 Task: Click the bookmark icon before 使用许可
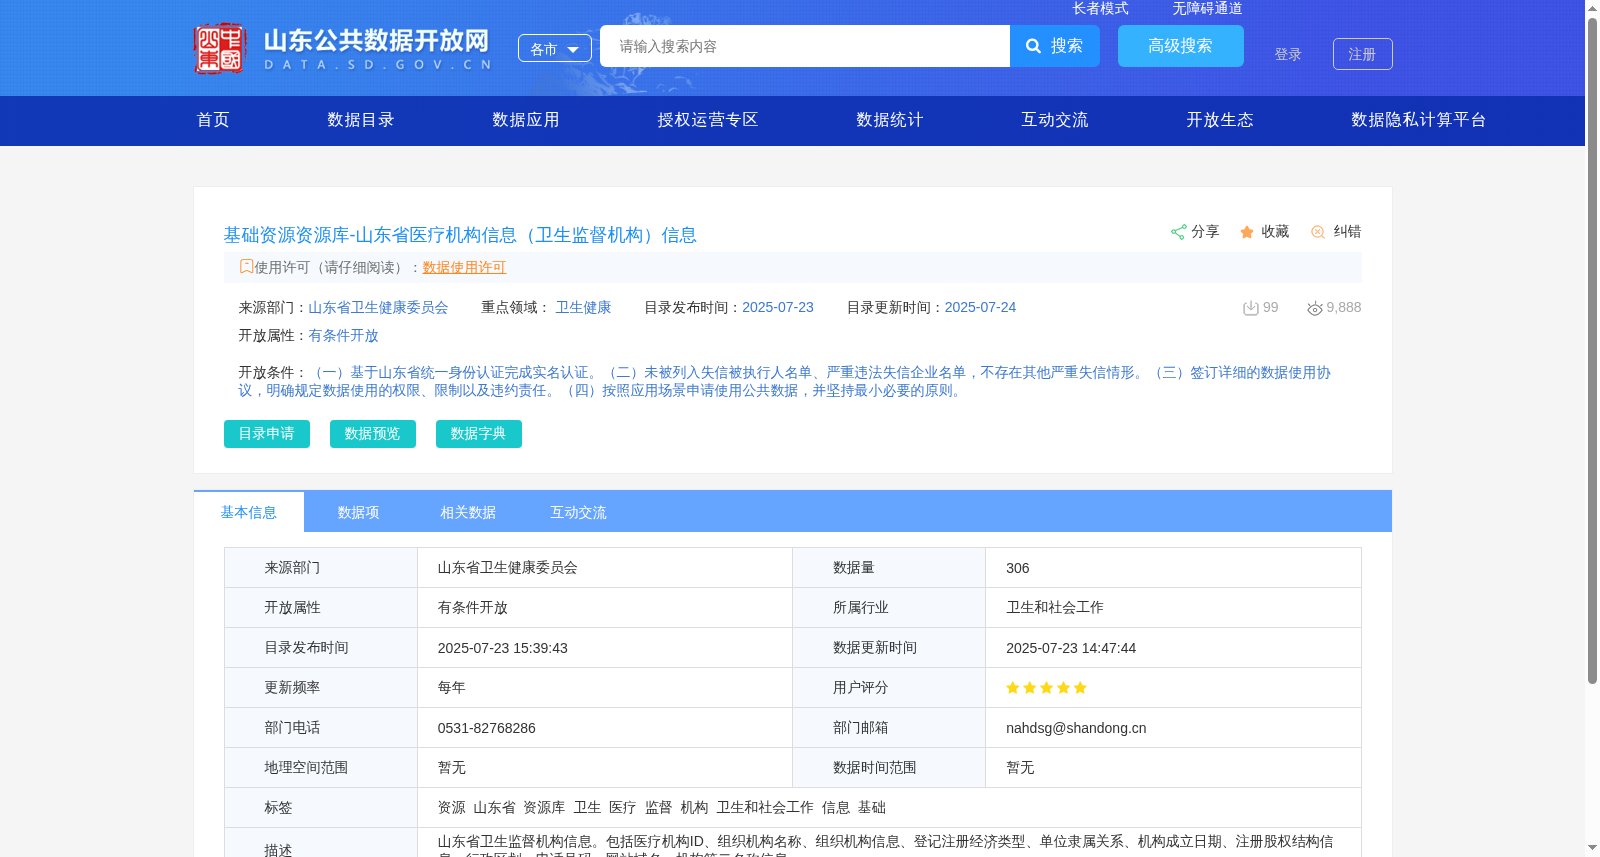click(246, 266)
